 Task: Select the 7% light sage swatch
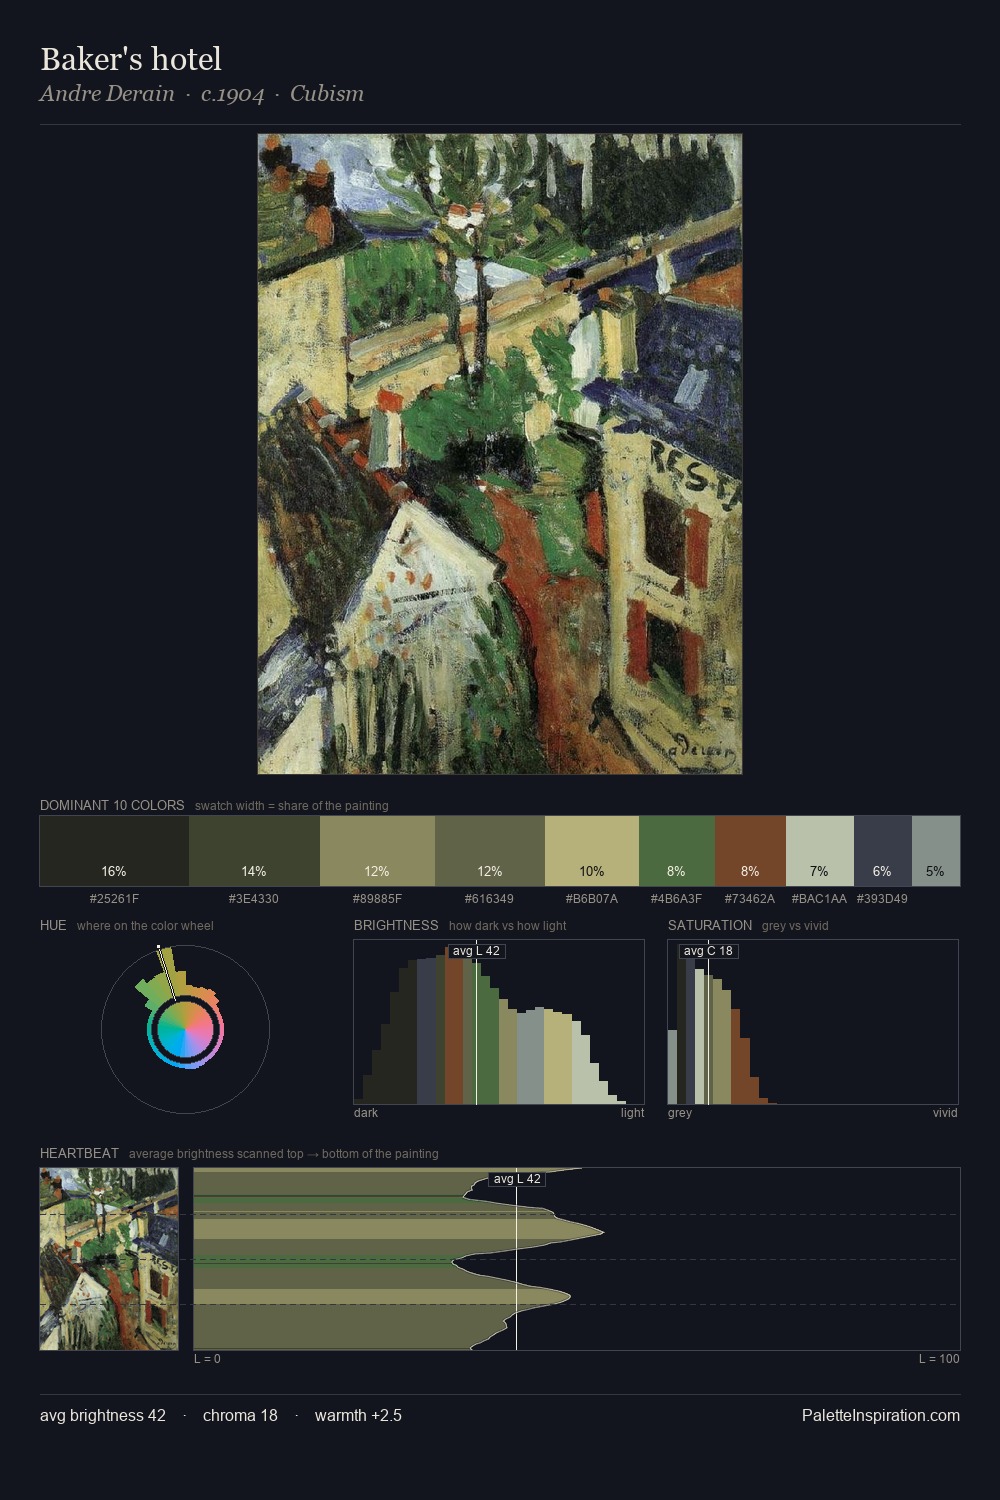pos(820,851)
